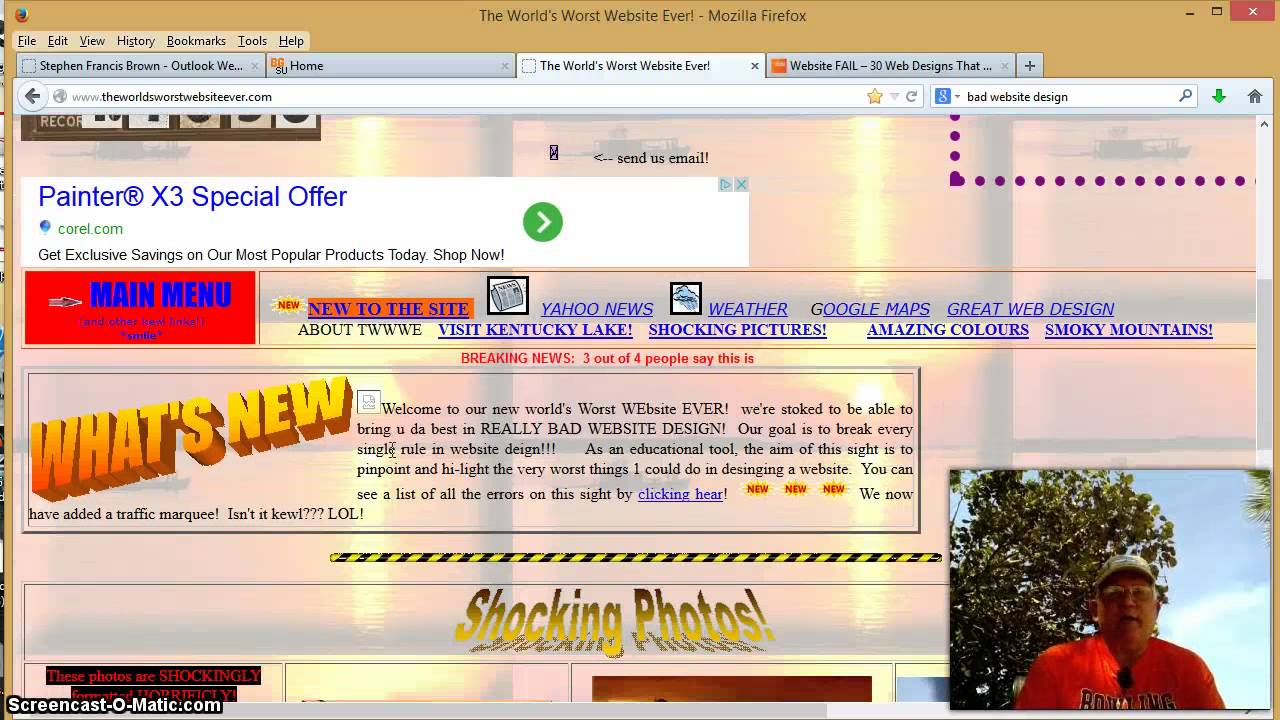Run search with the magnifier icon
Viewport: 1280px width, 720px height.
tap(1186, 96)
